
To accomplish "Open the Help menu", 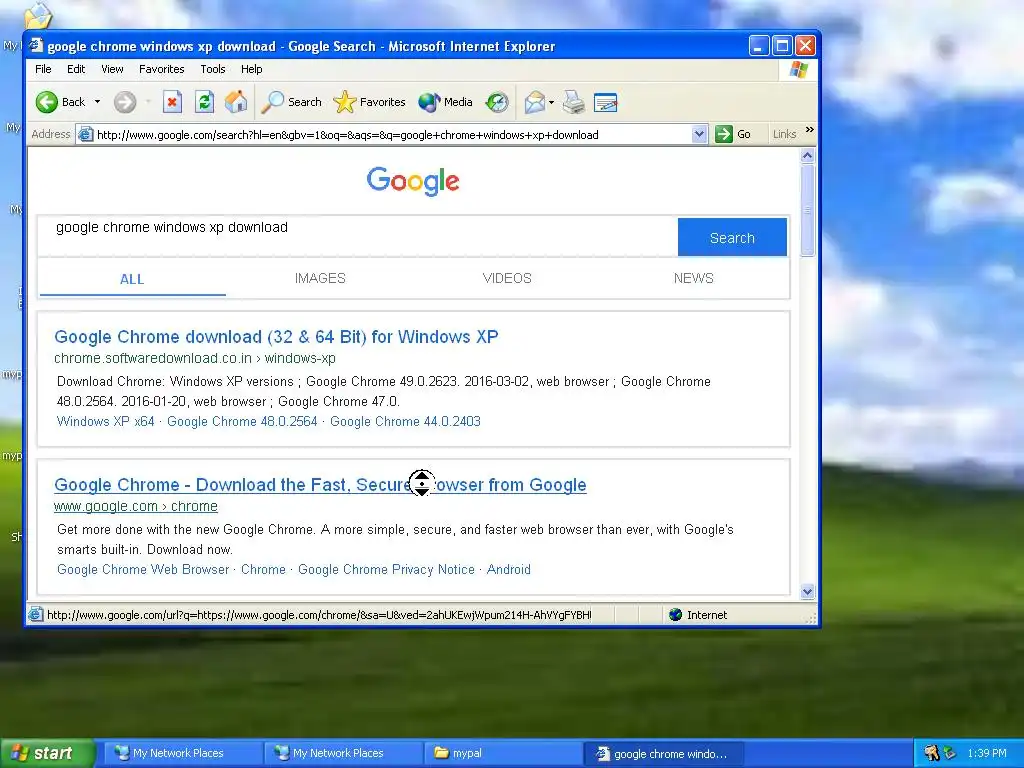I will coord(251,69).
